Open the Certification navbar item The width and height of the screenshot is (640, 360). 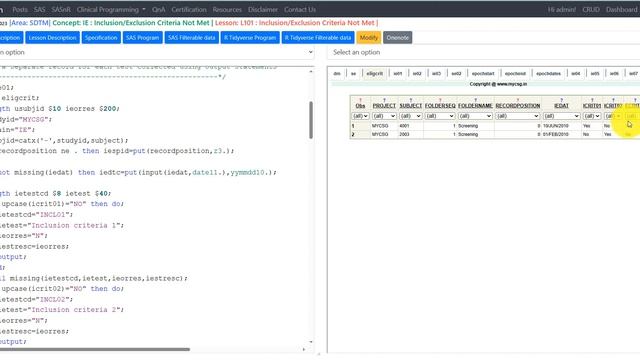pos(189,9)
